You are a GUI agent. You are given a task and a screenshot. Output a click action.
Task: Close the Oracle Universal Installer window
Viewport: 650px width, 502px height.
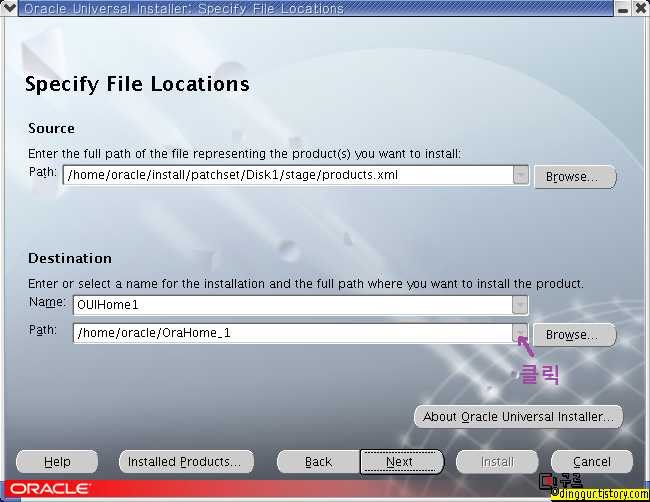point(641,8)
